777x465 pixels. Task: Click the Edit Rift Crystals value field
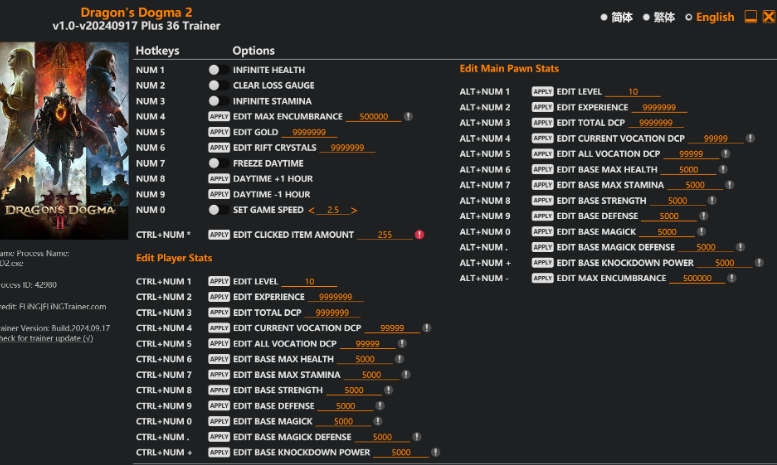[347, 148]
